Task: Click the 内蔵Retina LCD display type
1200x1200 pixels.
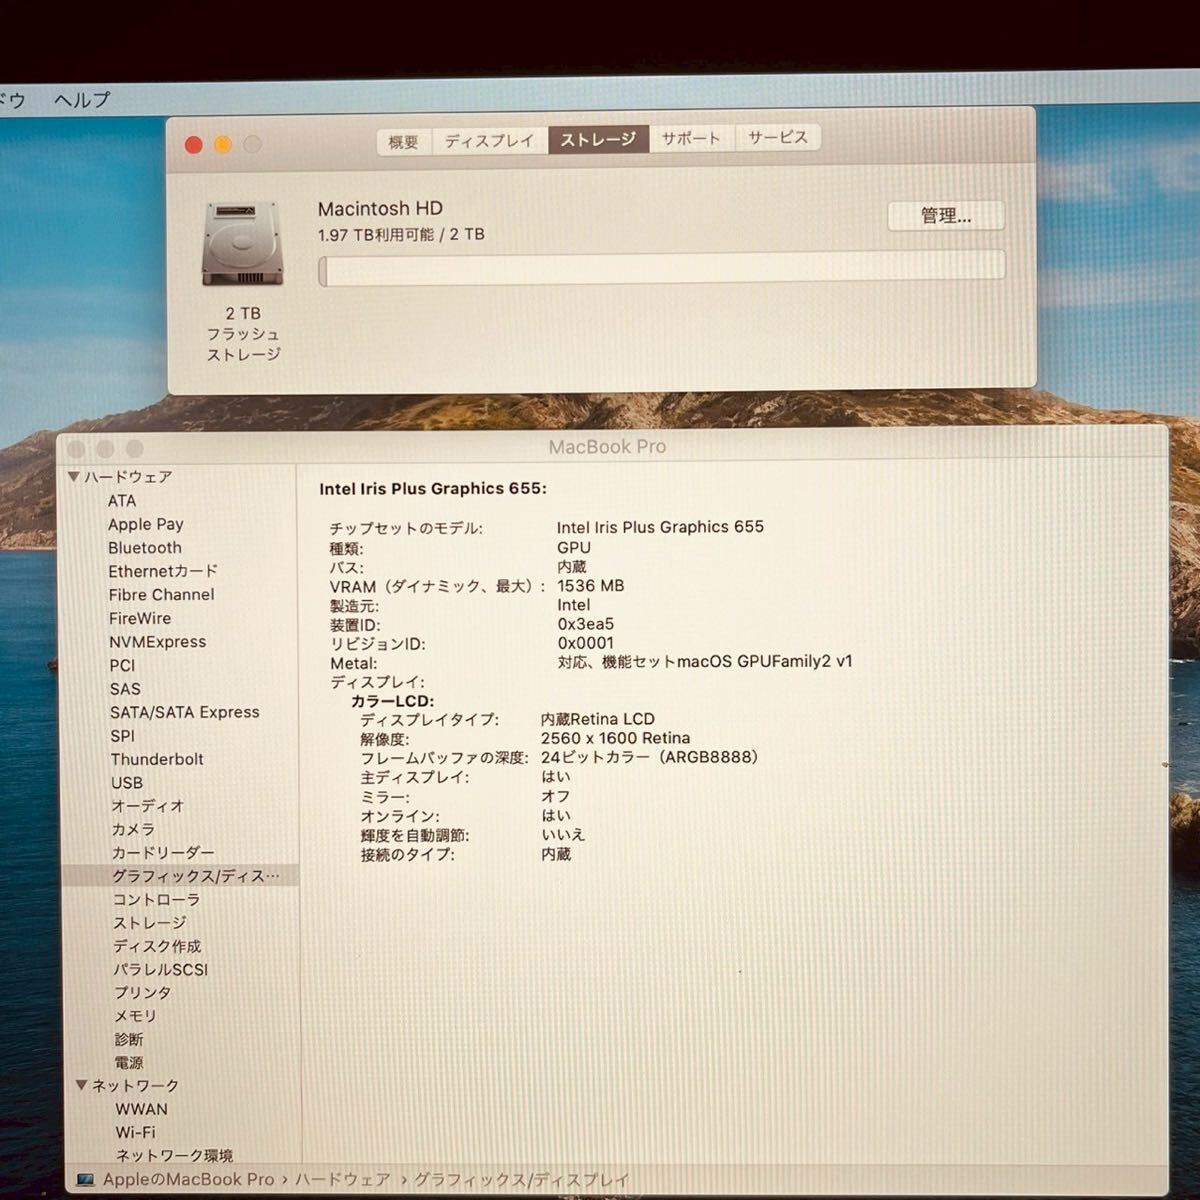Action: pyautogui.click(x=597, y=719)
